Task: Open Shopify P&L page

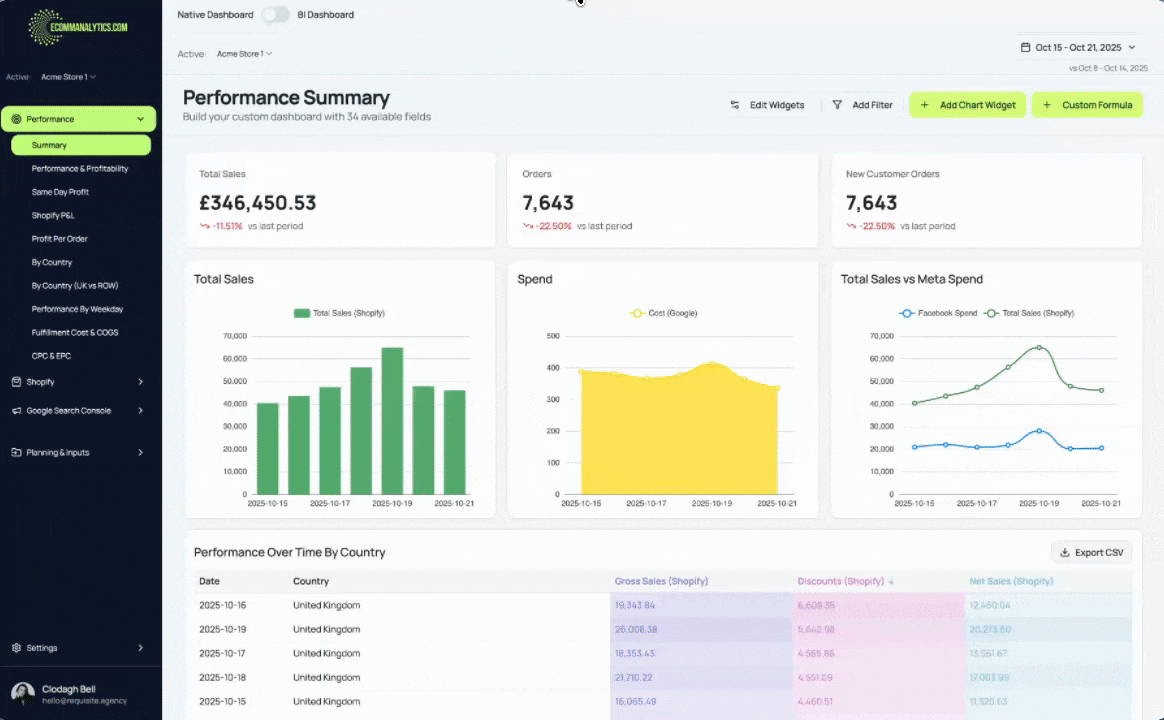Action: tap(53, 215)
